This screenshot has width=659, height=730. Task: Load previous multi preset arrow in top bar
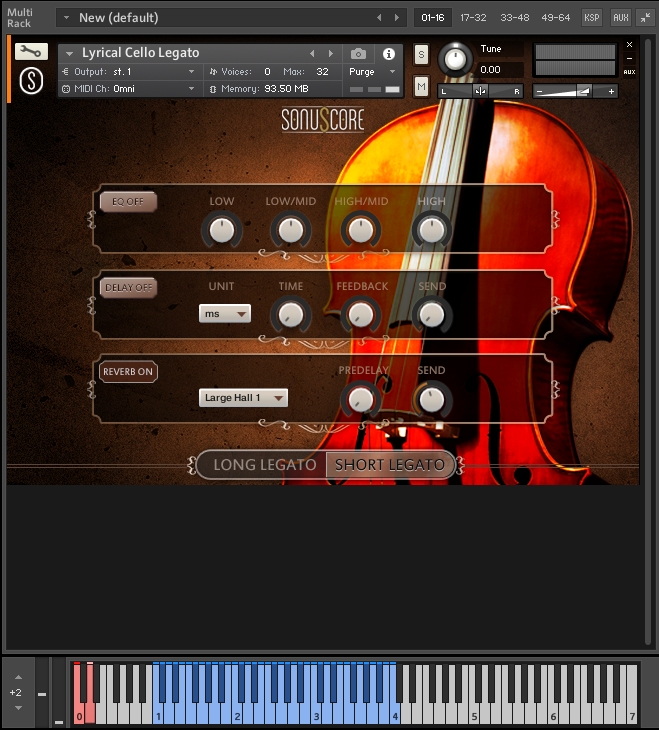coord(379,18)
